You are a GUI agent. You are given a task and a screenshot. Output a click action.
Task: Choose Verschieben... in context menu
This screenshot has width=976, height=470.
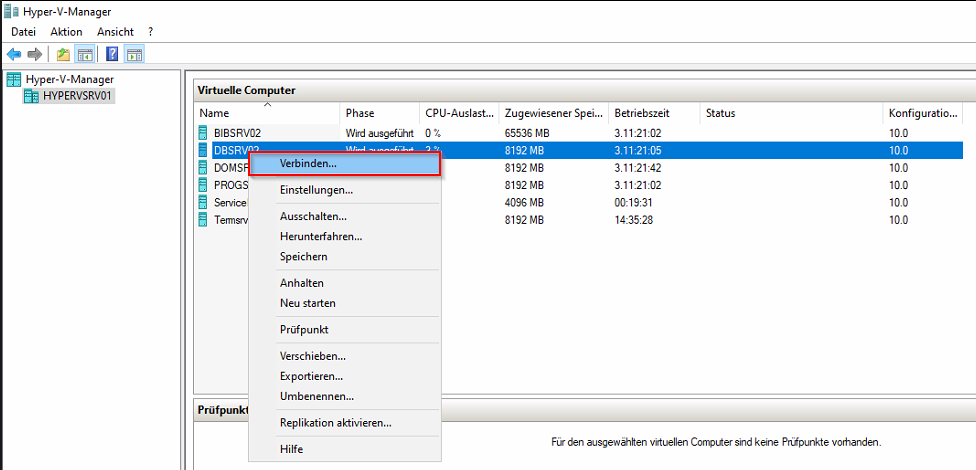[x=344, y=357]
